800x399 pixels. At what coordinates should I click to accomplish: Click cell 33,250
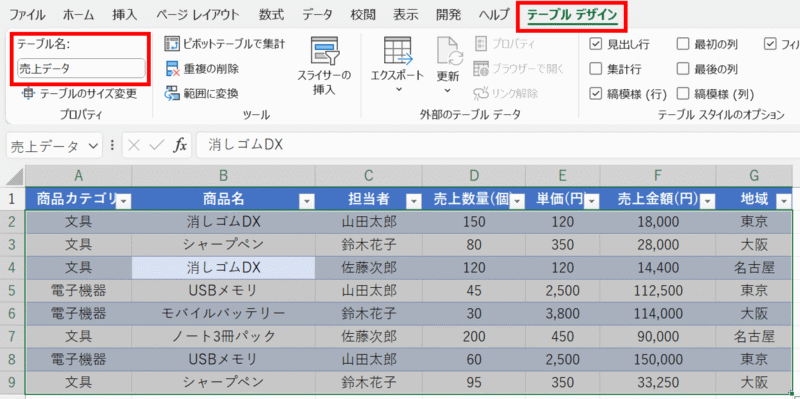pyautogui.click(x=658, y=382)
